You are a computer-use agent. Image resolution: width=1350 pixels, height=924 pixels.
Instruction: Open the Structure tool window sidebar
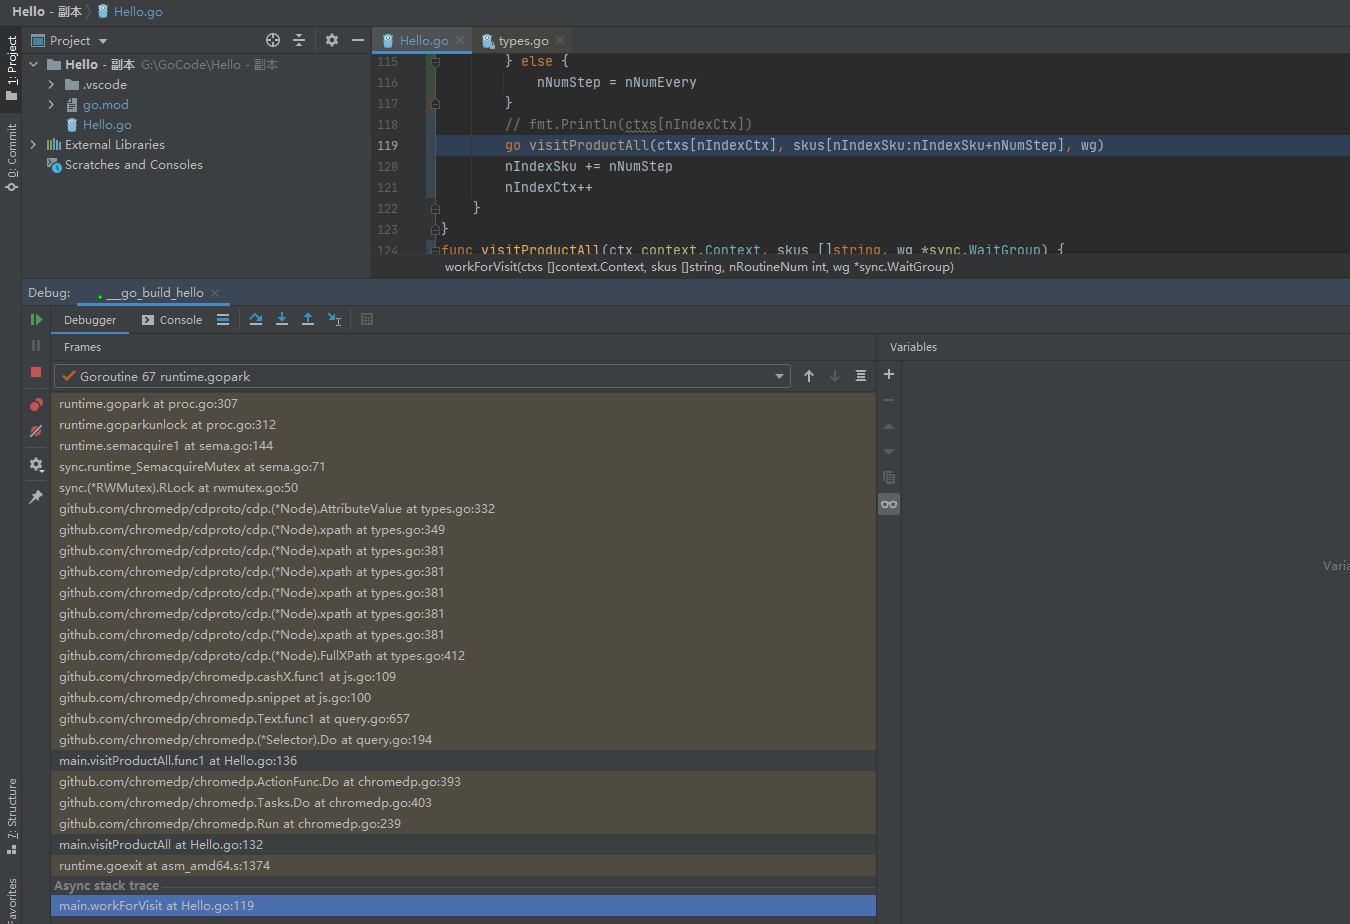click(x=12, y=817)
